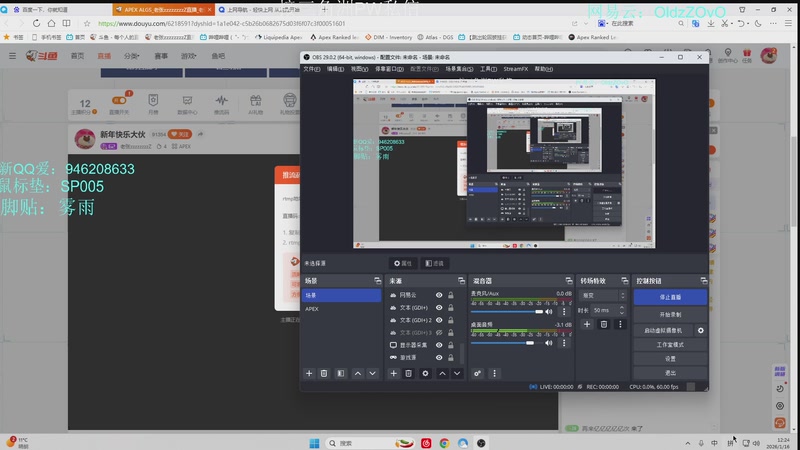Expand hidden system tray icons chevron
This screenshot has height=450, width=800.
pos(688,443)
